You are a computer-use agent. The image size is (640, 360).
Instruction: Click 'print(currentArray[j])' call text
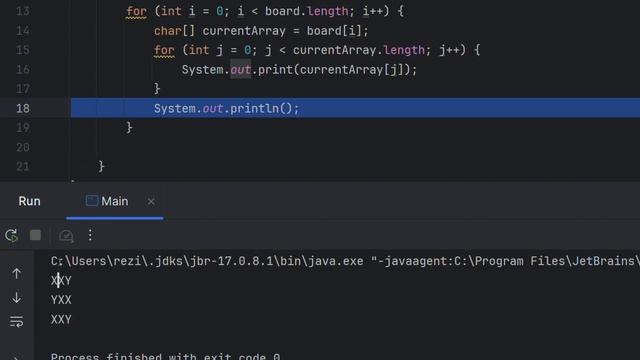click(334, 70)
